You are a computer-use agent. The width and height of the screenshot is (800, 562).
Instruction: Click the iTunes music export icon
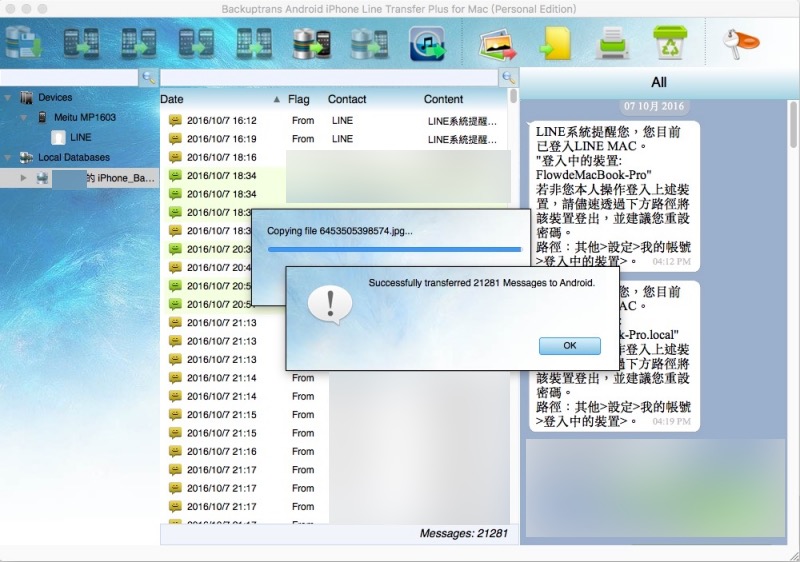(x=428, y=43)
